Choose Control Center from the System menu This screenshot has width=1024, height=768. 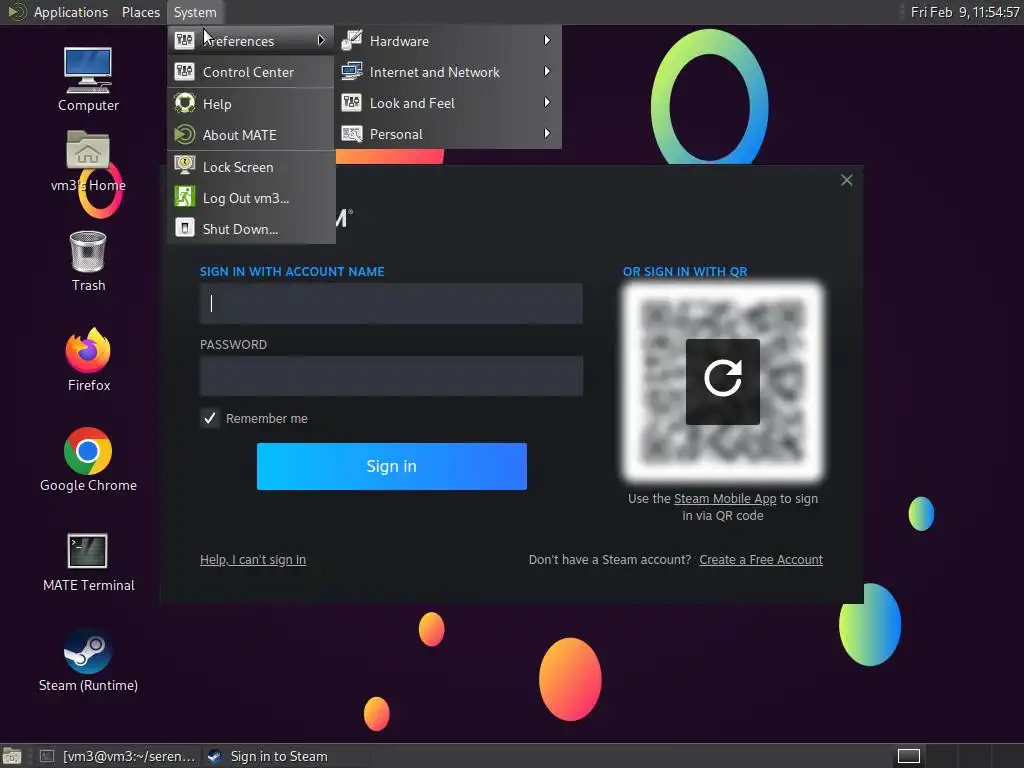[x=251, y=72]
